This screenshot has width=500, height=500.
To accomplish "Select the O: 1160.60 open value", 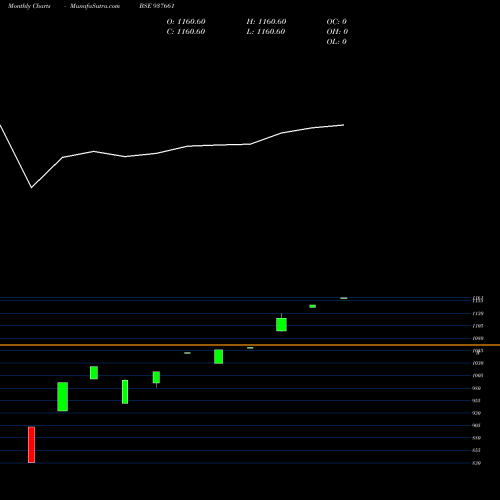I will click(186, 22).
